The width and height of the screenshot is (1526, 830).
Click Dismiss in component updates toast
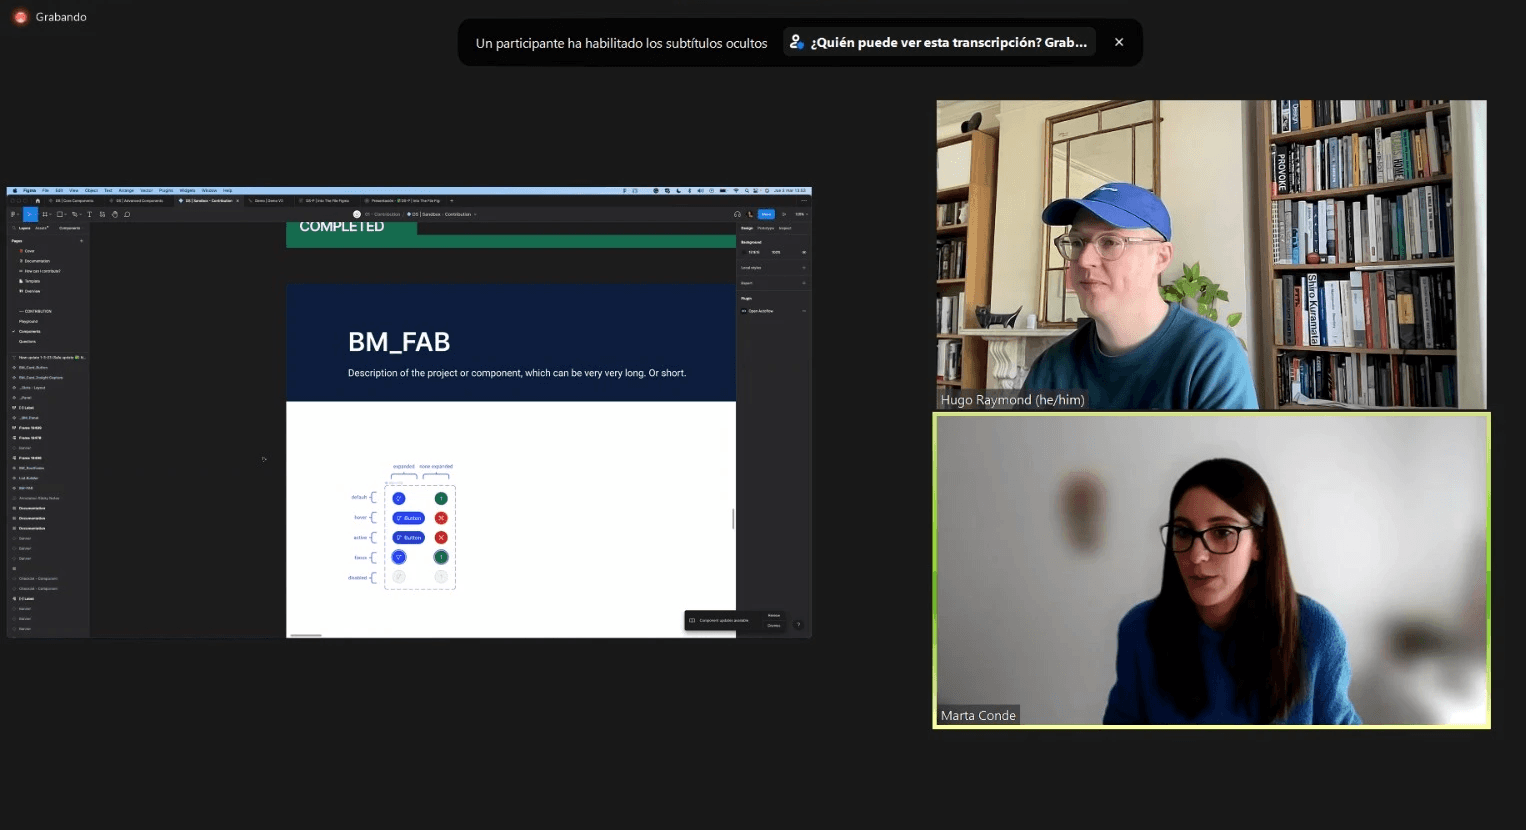tap(774, 626)
